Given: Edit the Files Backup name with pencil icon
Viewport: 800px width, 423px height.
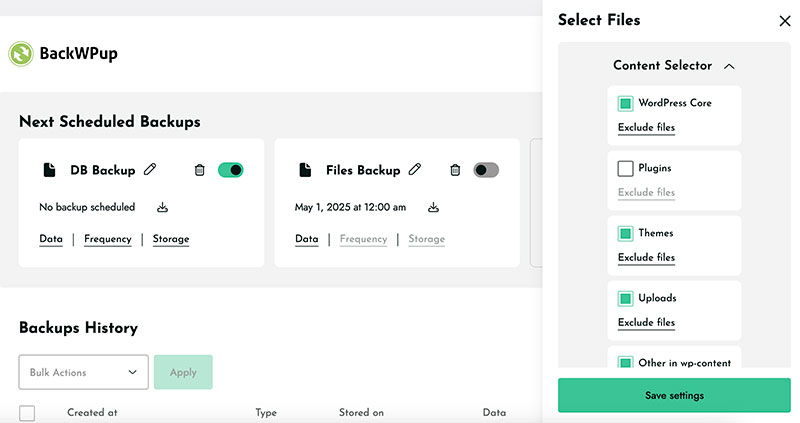Looking at the screenshot, I should coord(415,169).
